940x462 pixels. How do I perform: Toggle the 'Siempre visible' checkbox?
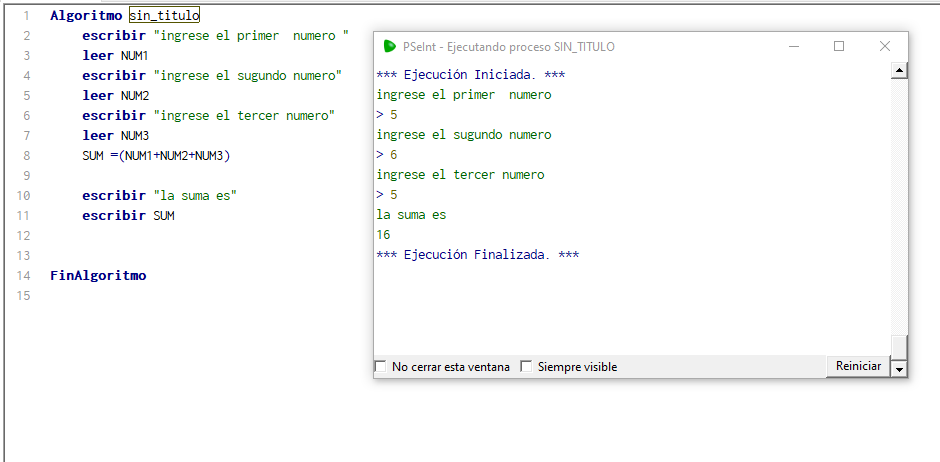click(526, 367)
